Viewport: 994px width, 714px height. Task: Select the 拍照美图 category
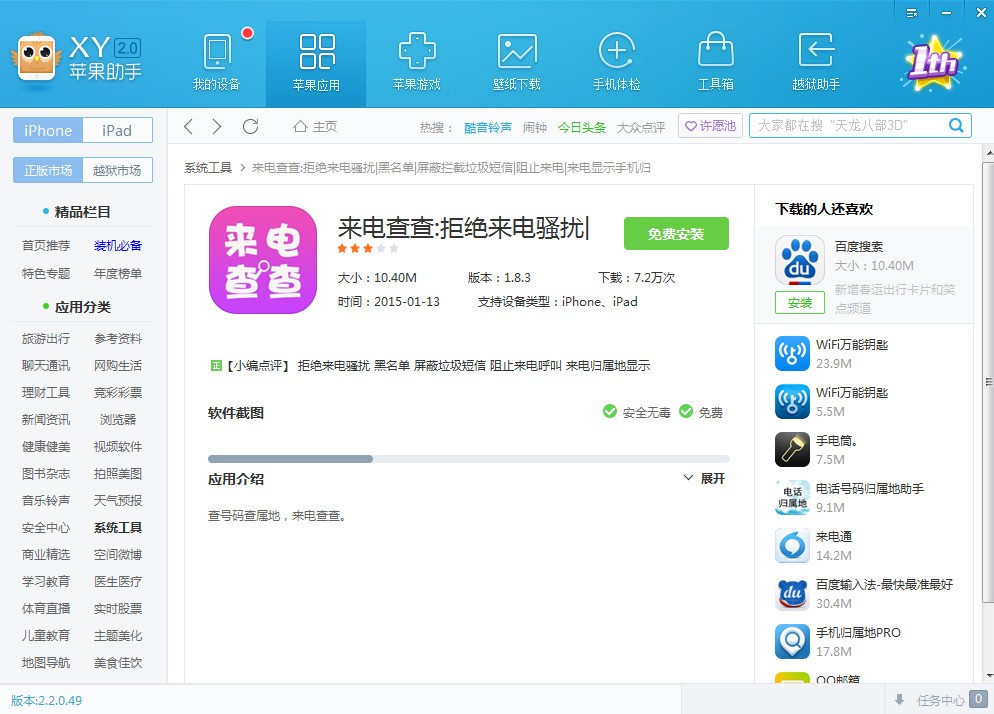coord(118,474)
